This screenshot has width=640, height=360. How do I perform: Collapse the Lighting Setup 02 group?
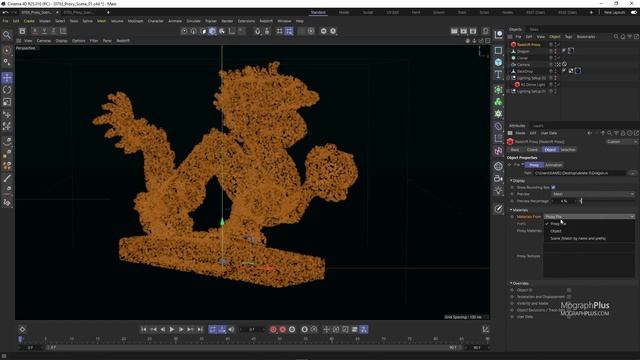pyautogui.click(x=509, y=78)
